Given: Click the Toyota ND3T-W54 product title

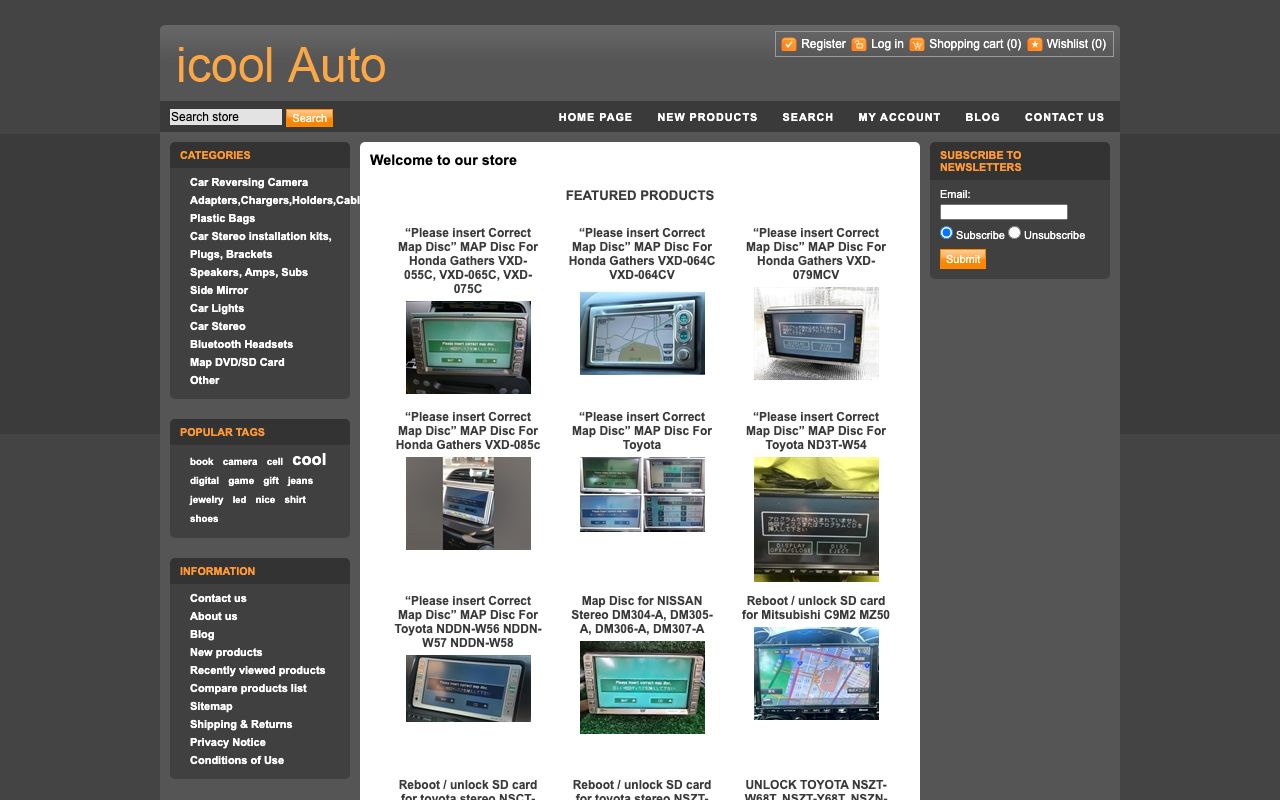Looking at the screenshot, I should pyautogui.click(x=816, y=431).
